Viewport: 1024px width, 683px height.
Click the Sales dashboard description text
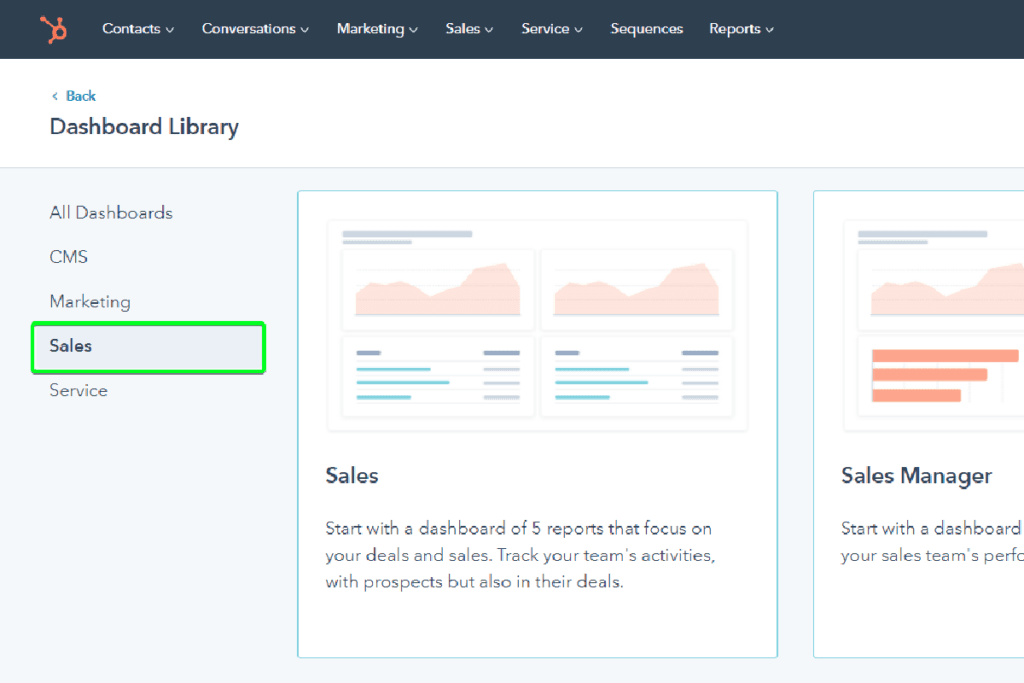pos(520,555)
